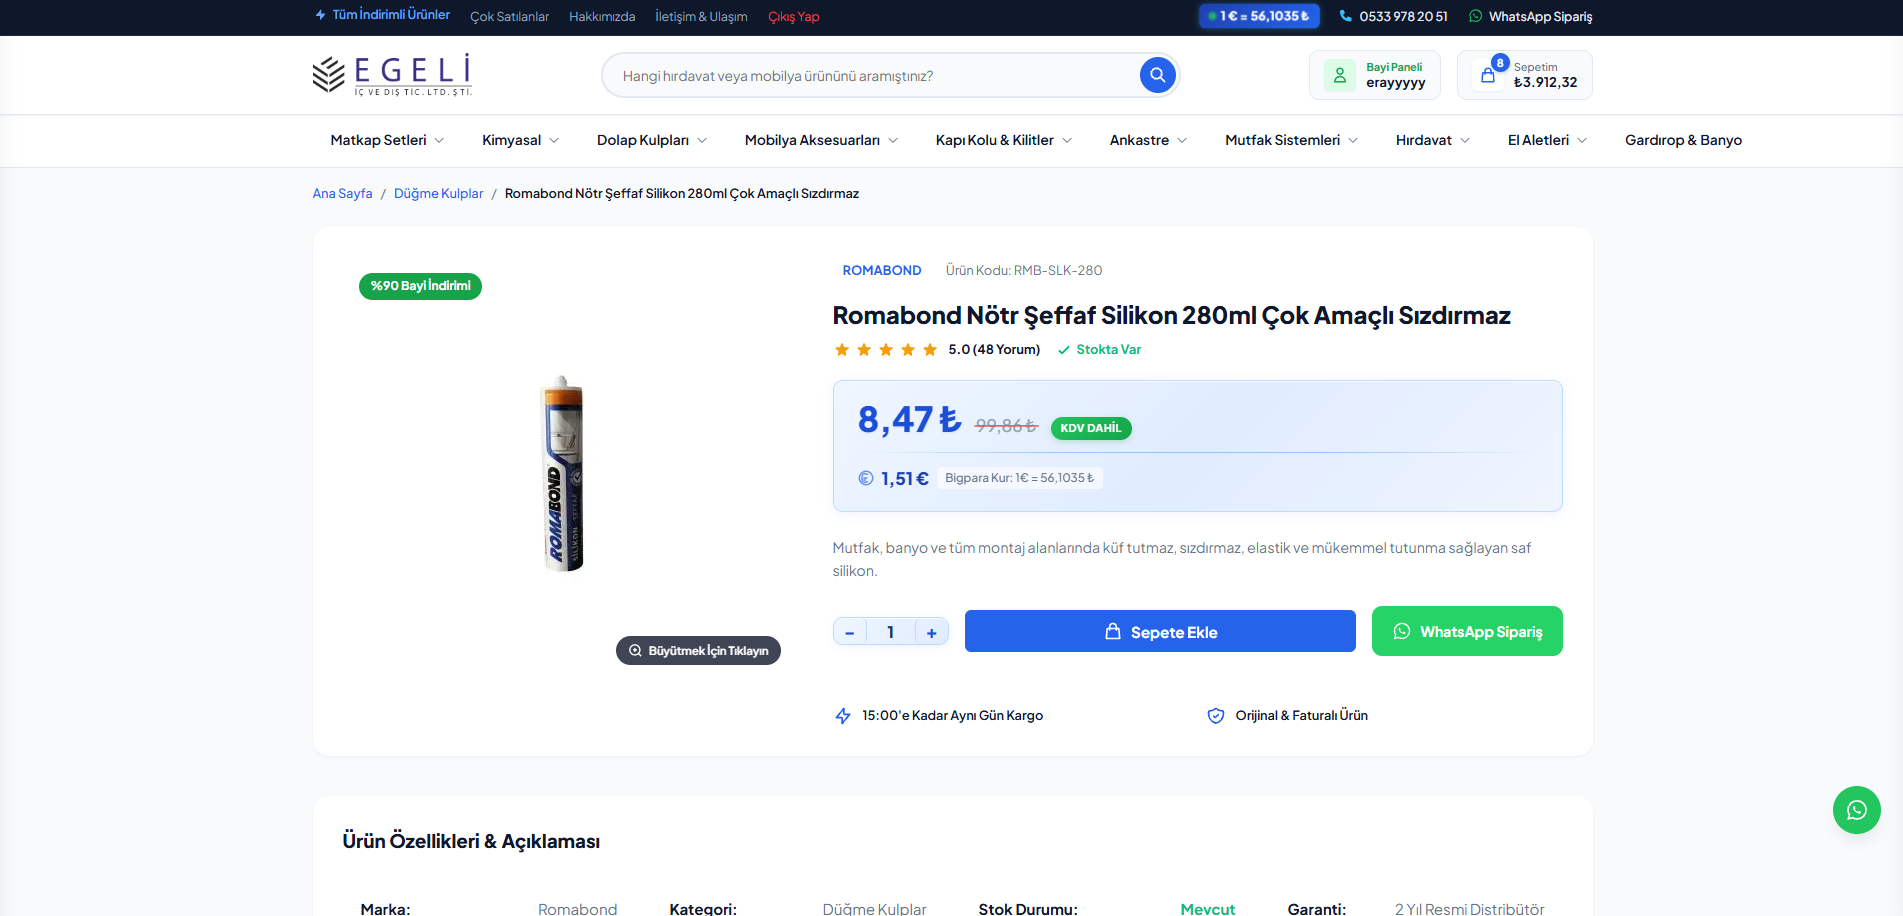Click the crossed-out 99,86₺ old price
1903x916 pixels.
coord(1006,426)
